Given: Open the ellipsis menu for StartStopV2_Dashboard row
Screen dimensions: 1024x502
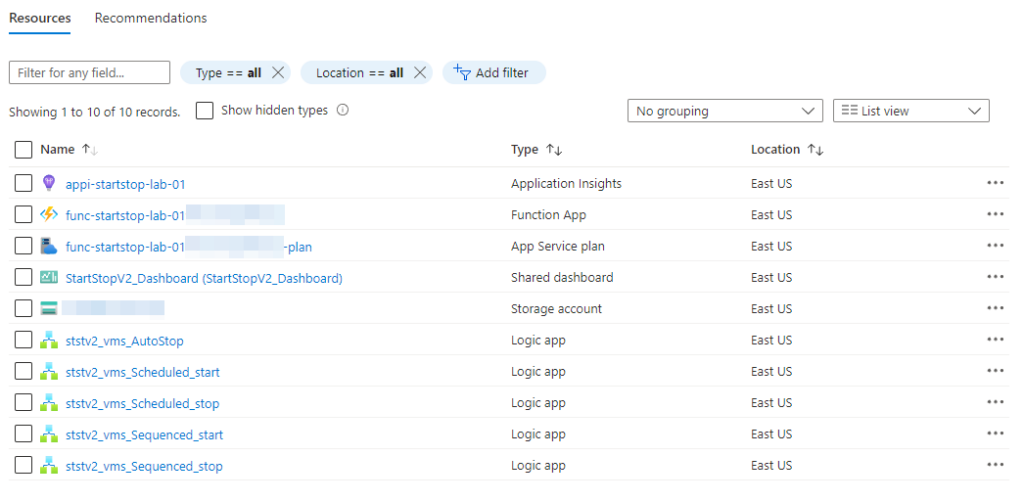Looking at the screenshot, I should pos(995,277).
